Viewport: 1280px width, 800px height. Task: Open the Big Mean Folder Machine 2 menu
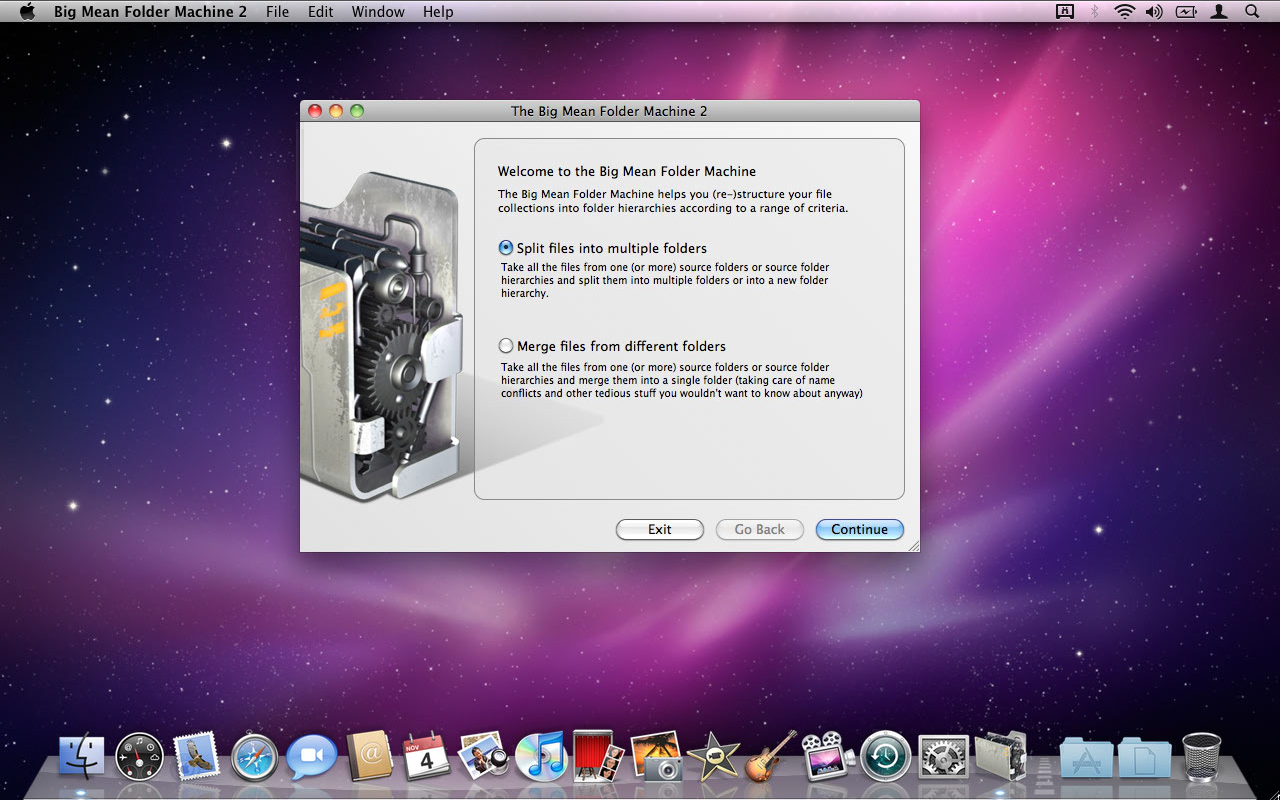click(x=150, y=12)
